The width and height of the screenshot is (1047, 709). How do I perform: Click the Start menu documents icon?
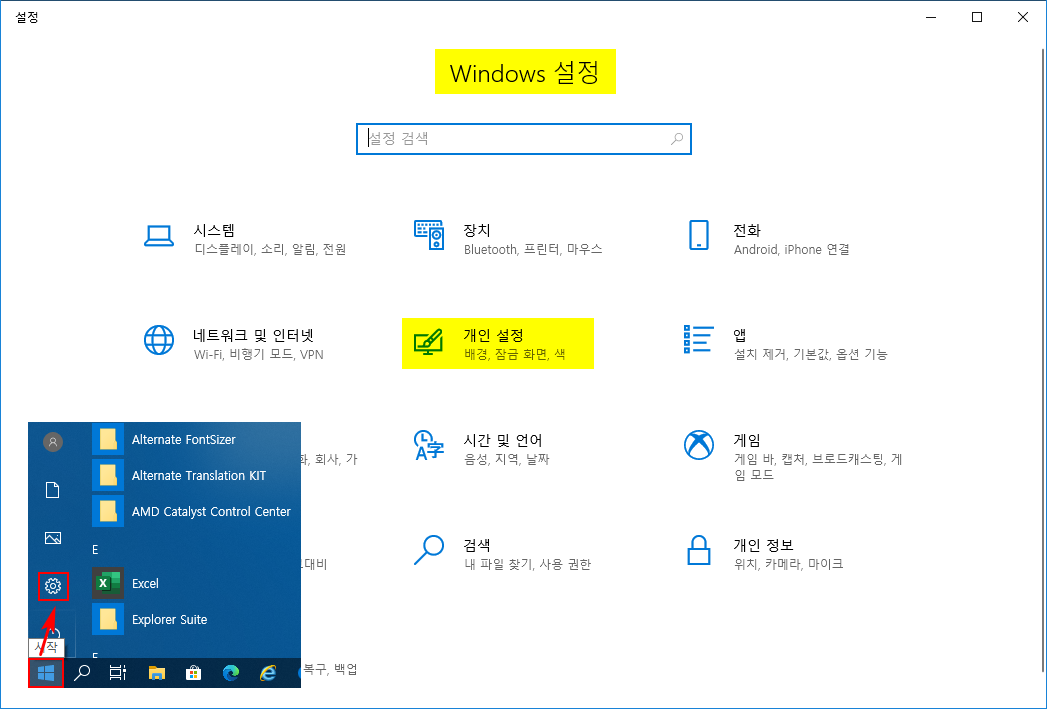pyautogui.click(x=53, y=490)
